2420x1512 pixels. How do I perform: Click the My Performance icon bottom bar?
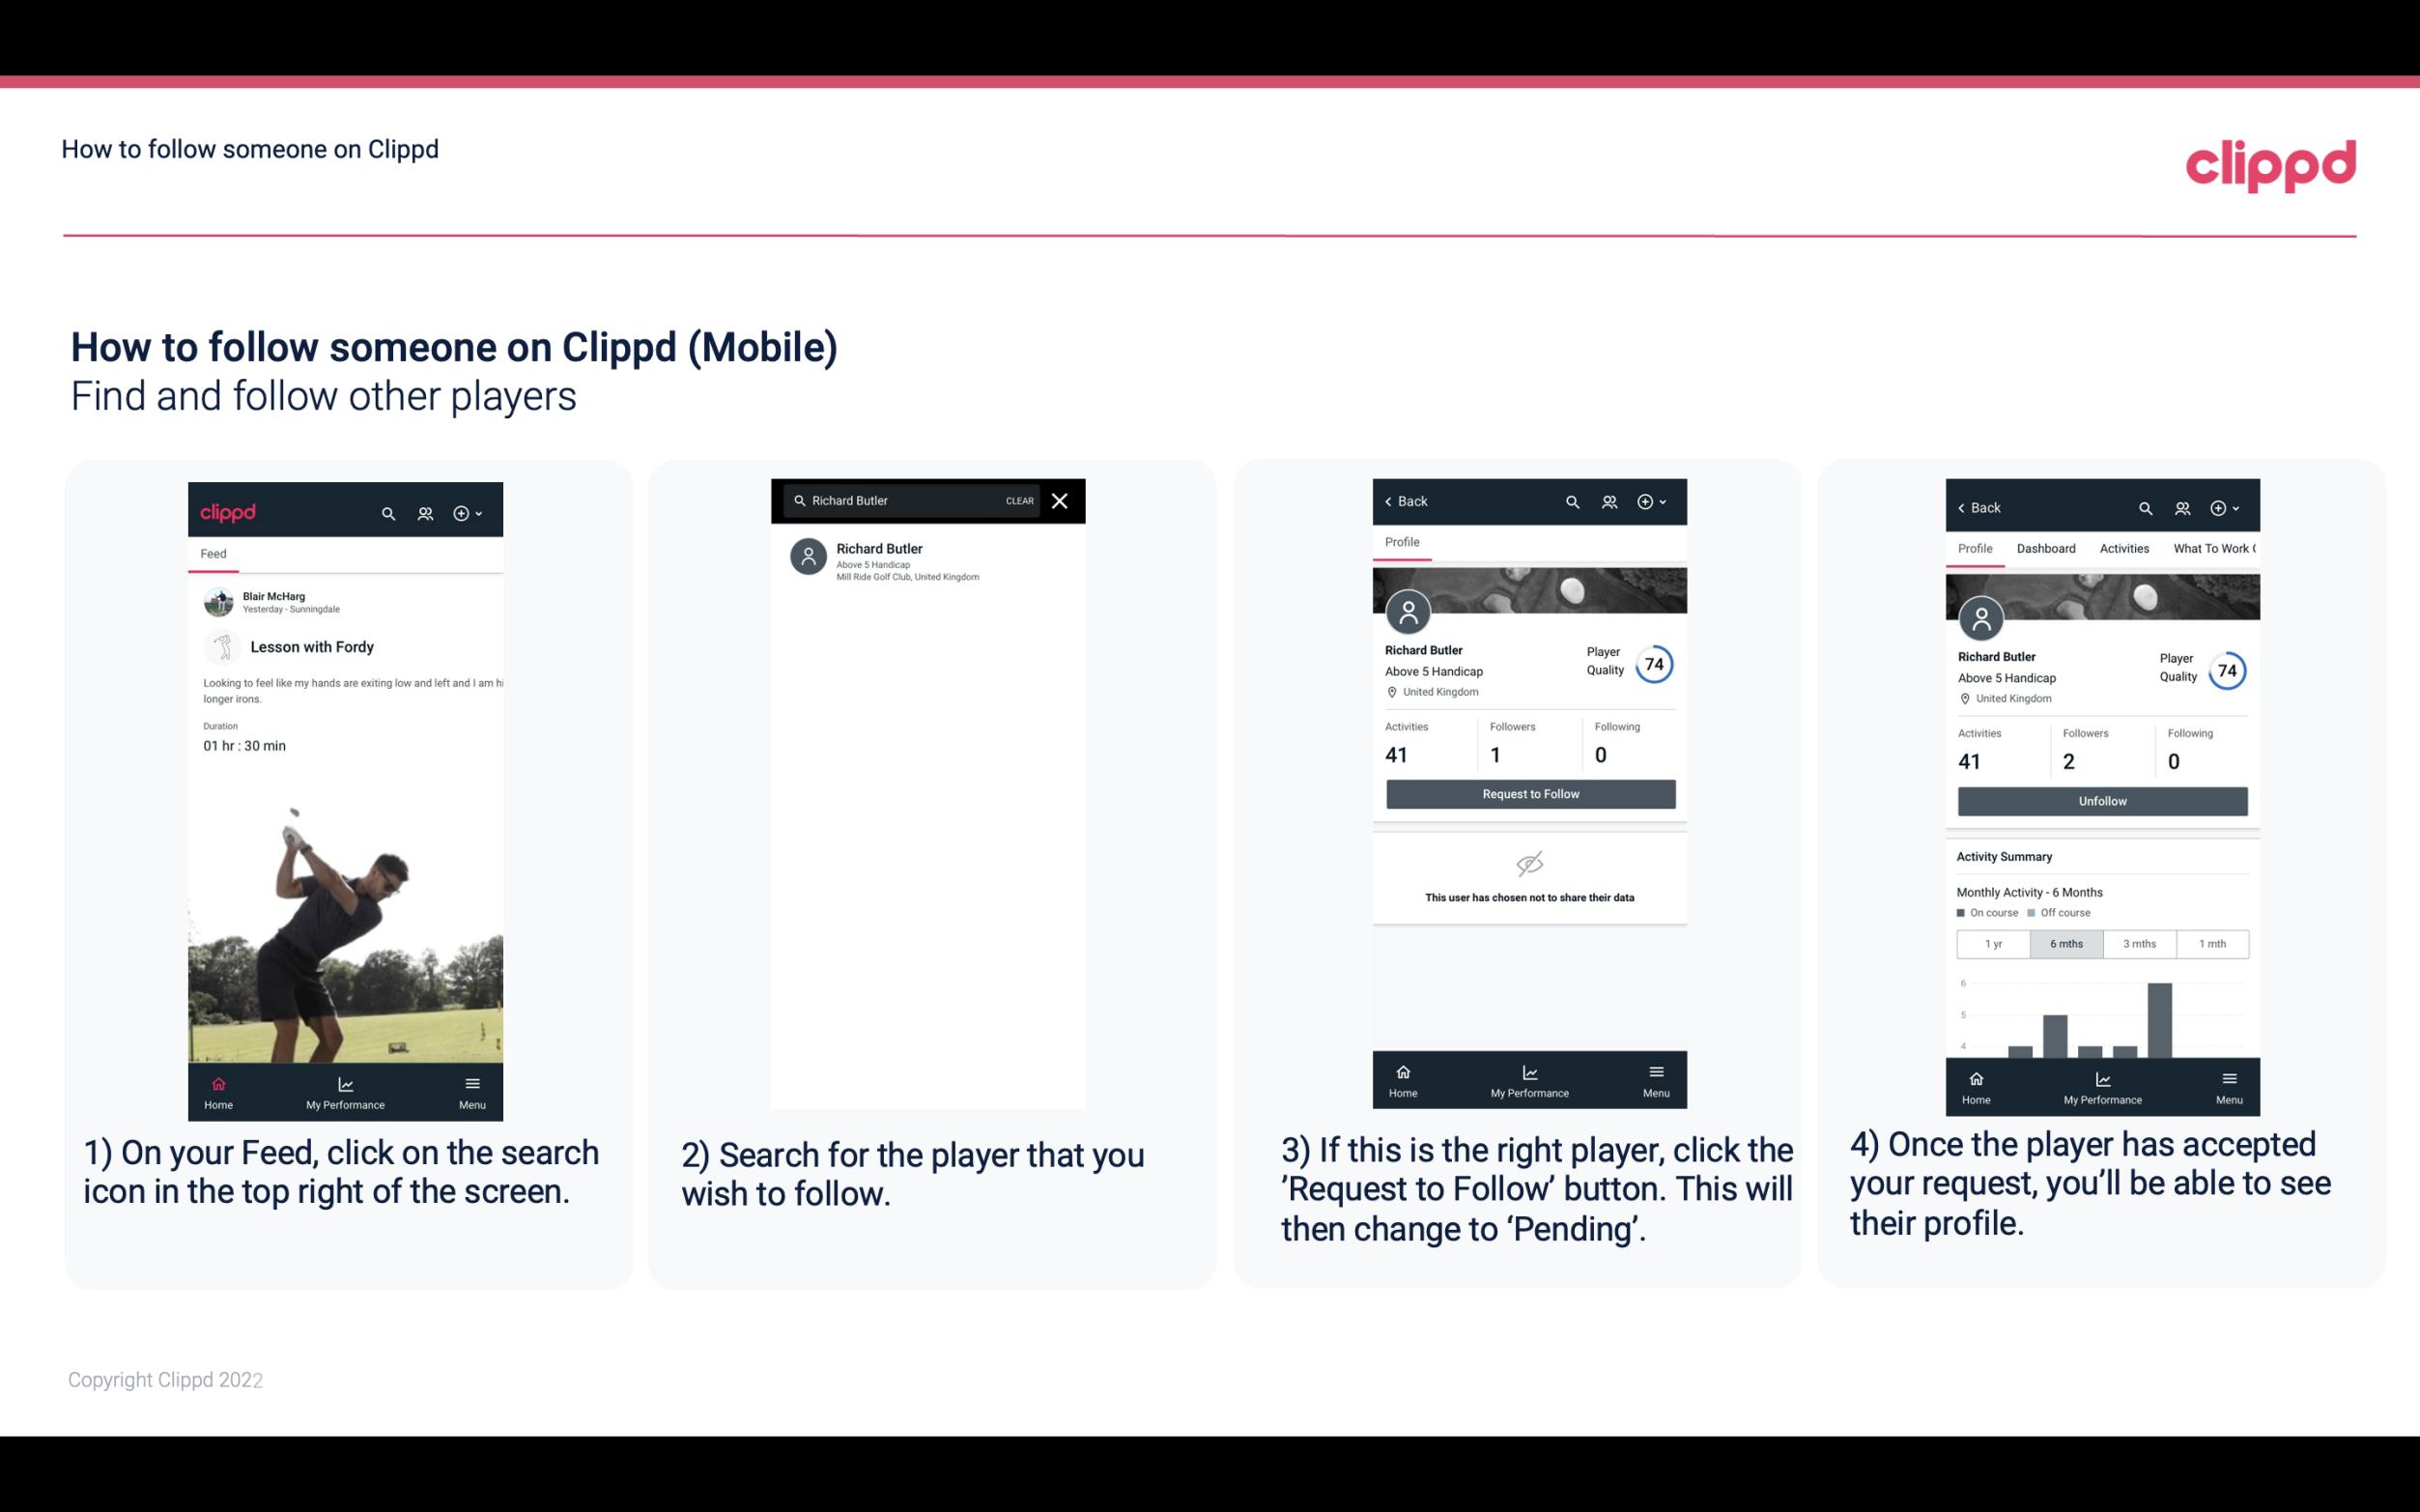347,1083
